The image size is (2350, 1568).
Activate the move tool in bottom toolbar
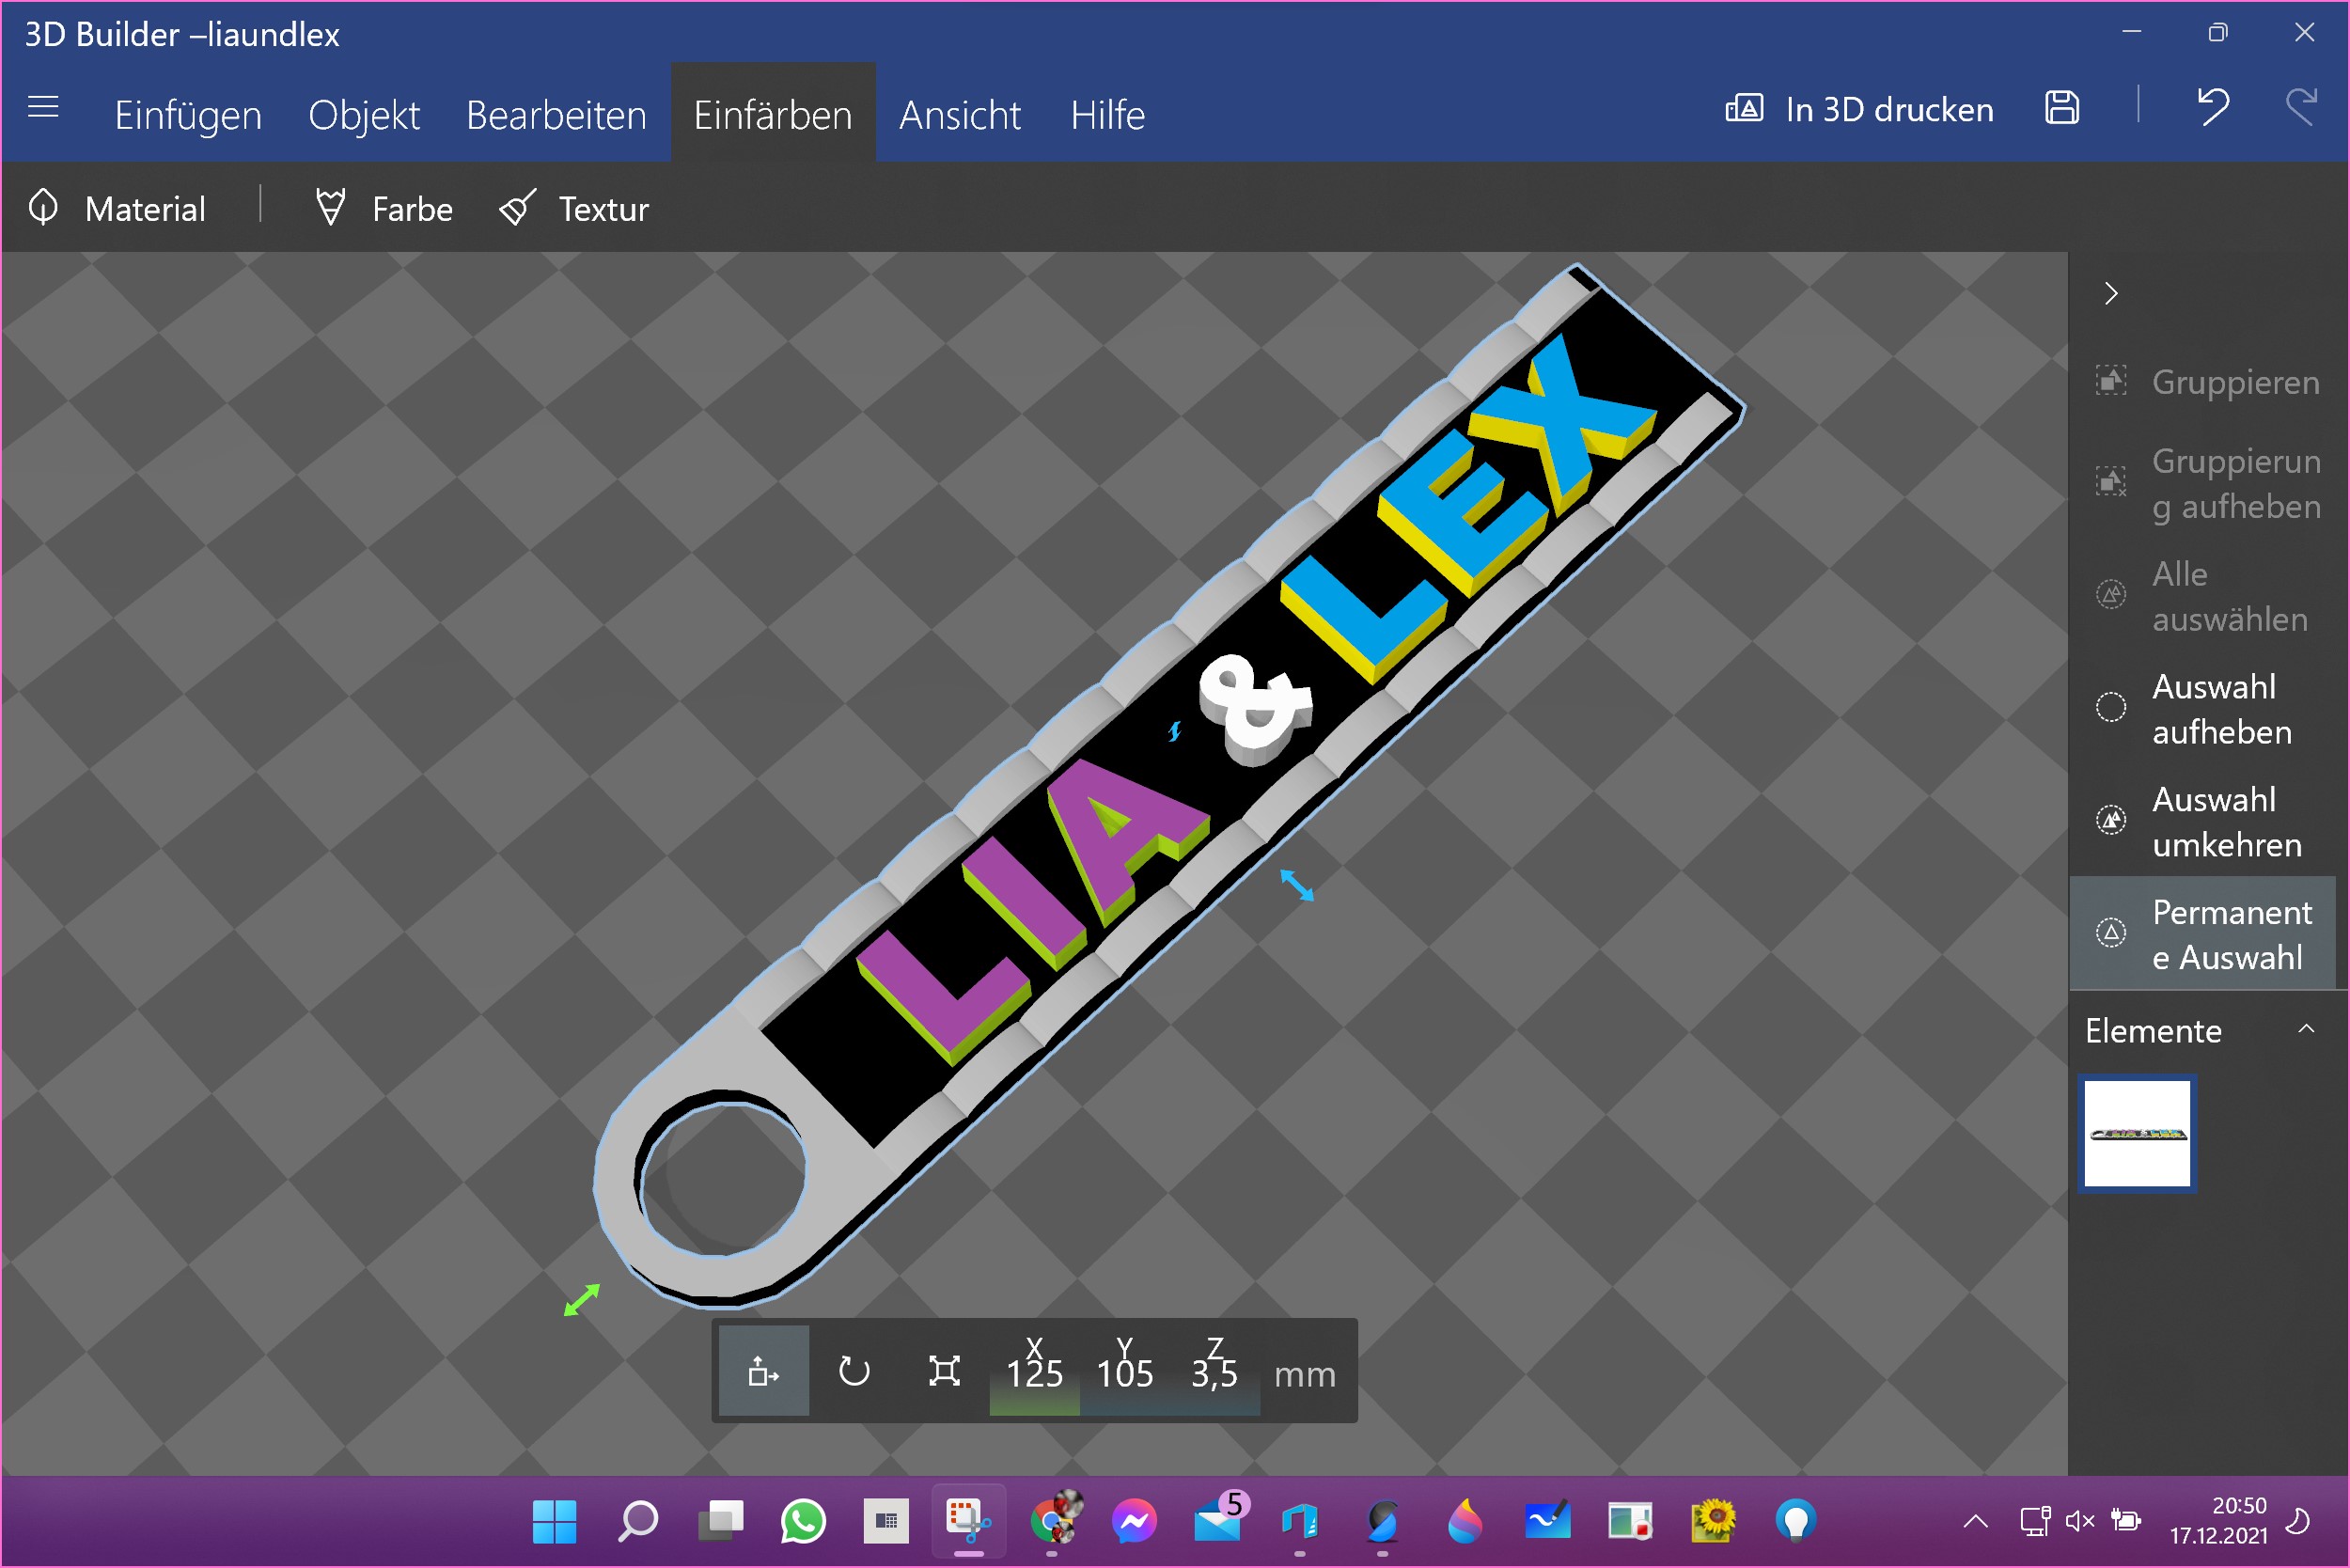(x=764, y=1371)
